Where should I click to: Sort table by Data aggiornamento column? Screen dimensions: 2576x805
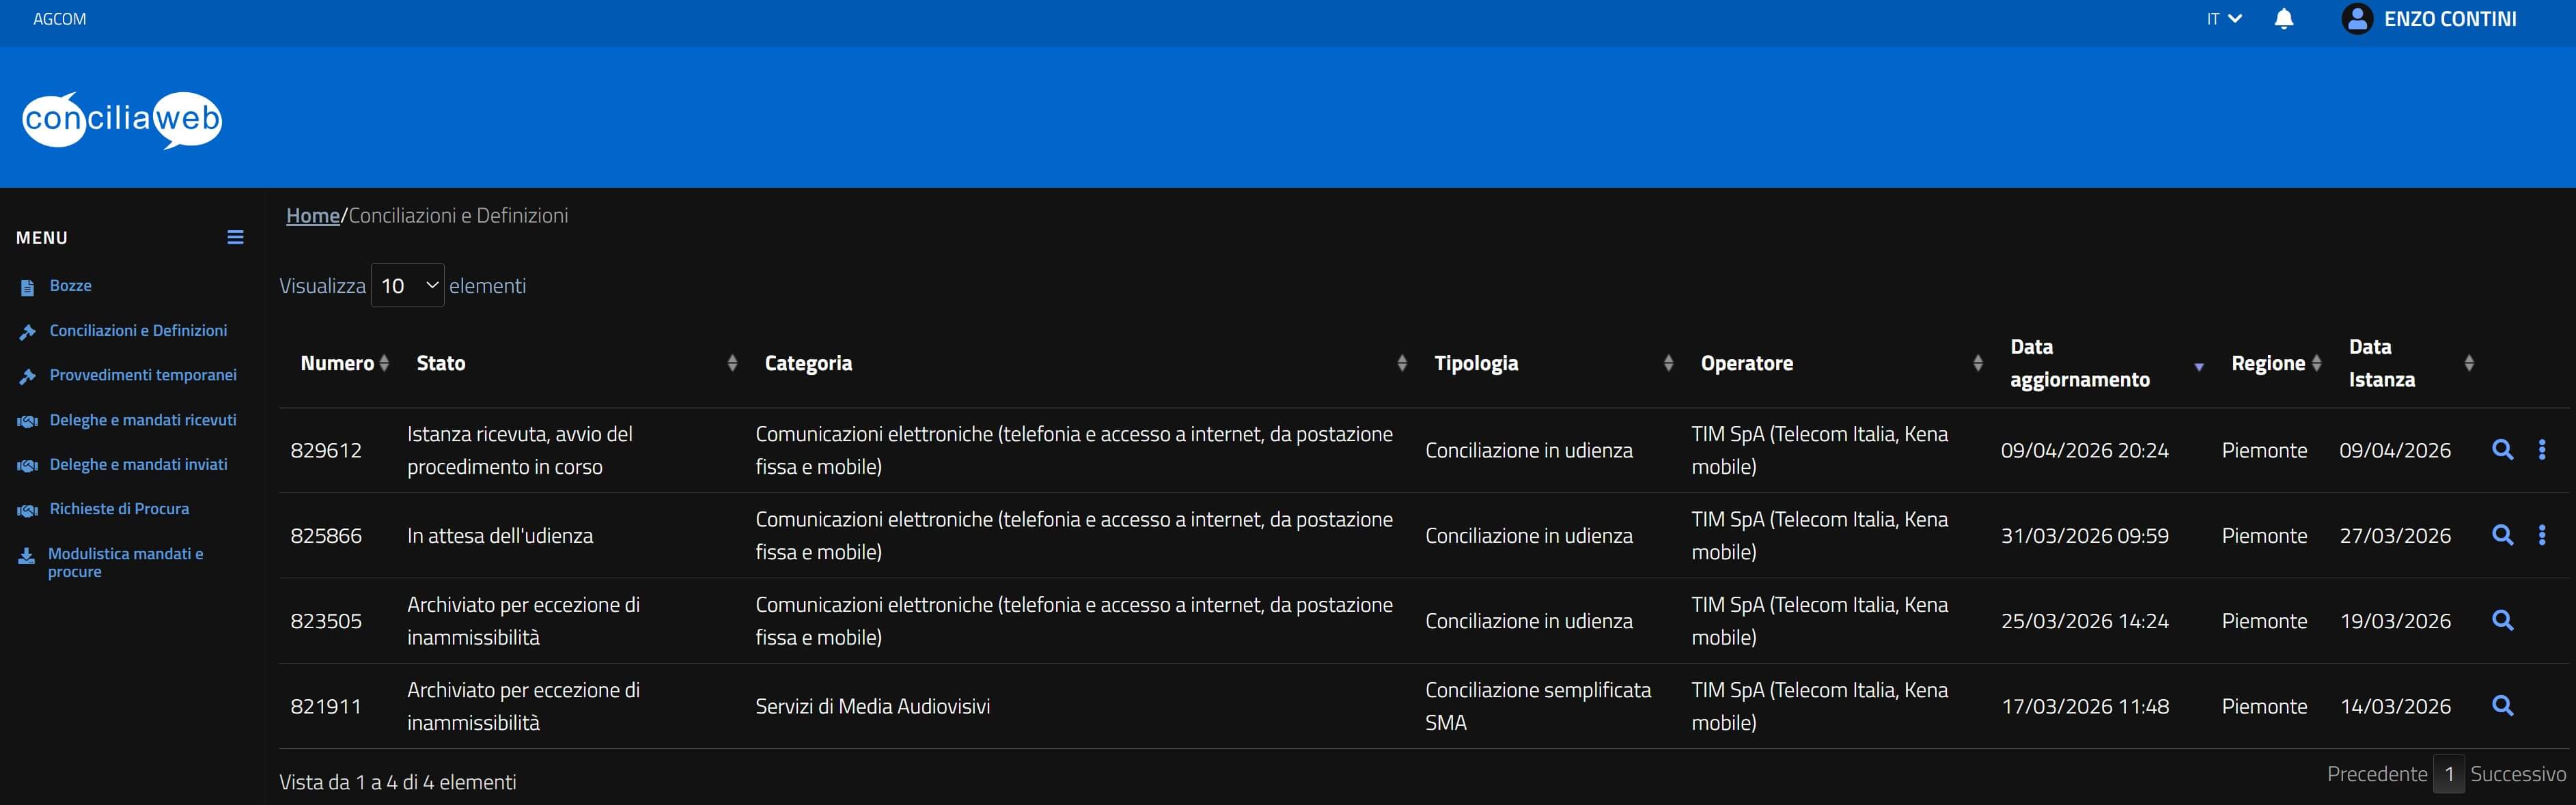coord(2080,363)
